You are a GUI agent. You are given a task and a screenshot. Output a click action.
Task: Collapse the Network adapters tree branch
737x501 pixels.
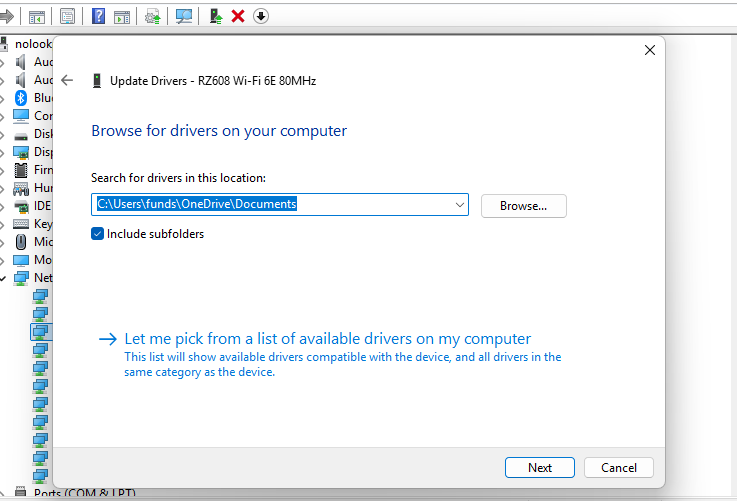tap(3, 278)
